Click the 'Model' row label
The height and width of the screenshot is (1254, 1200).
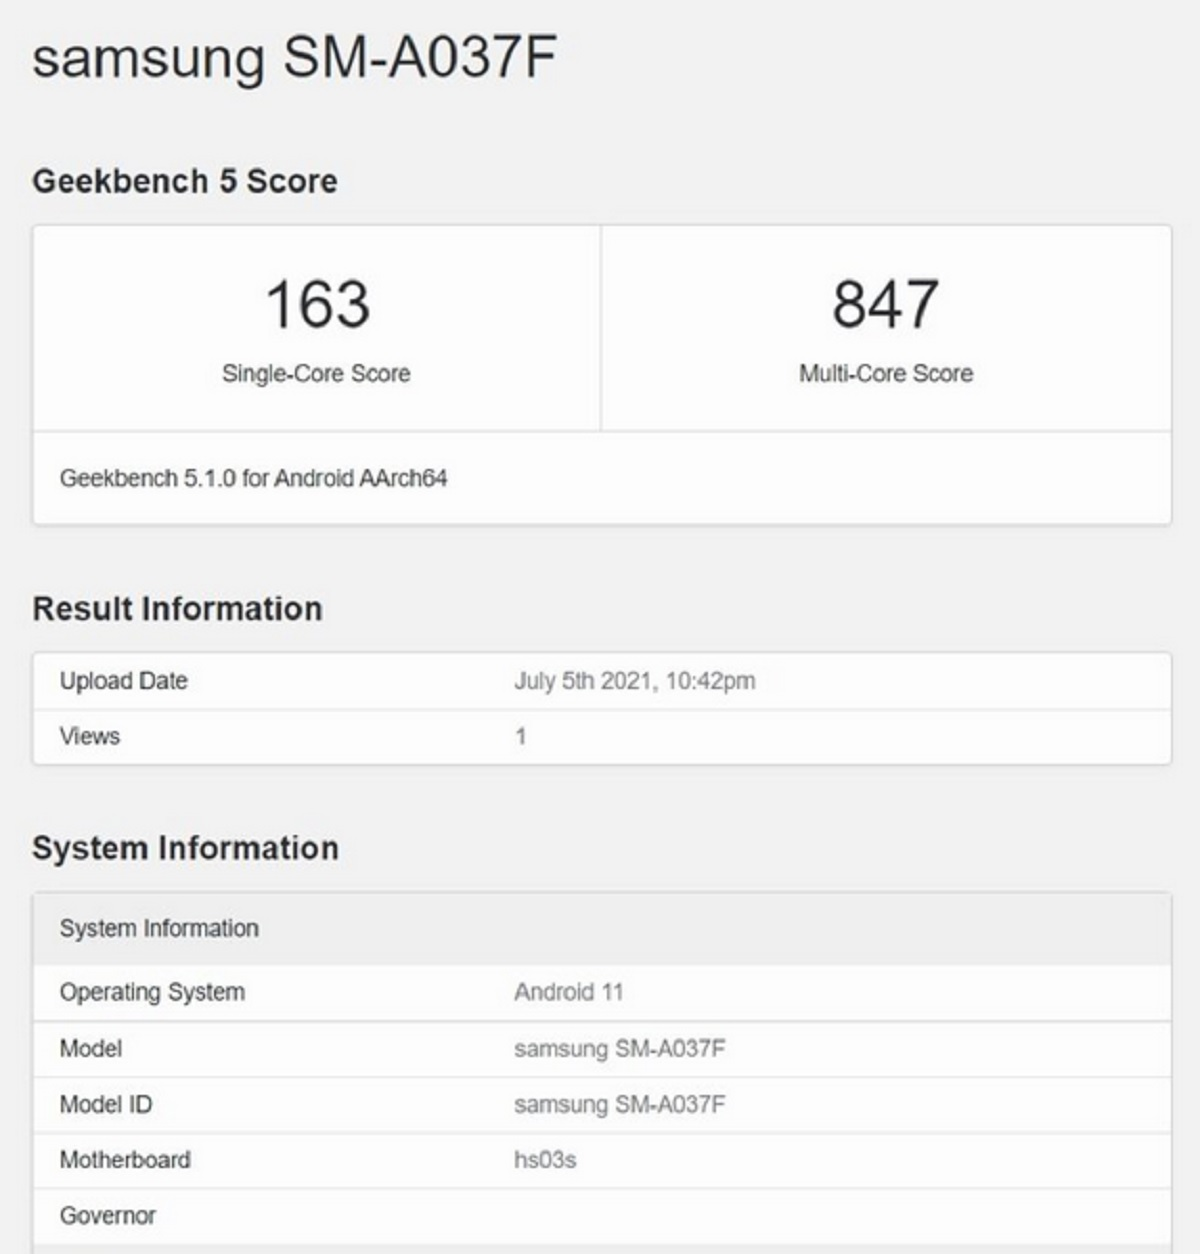click(91, 1048)
